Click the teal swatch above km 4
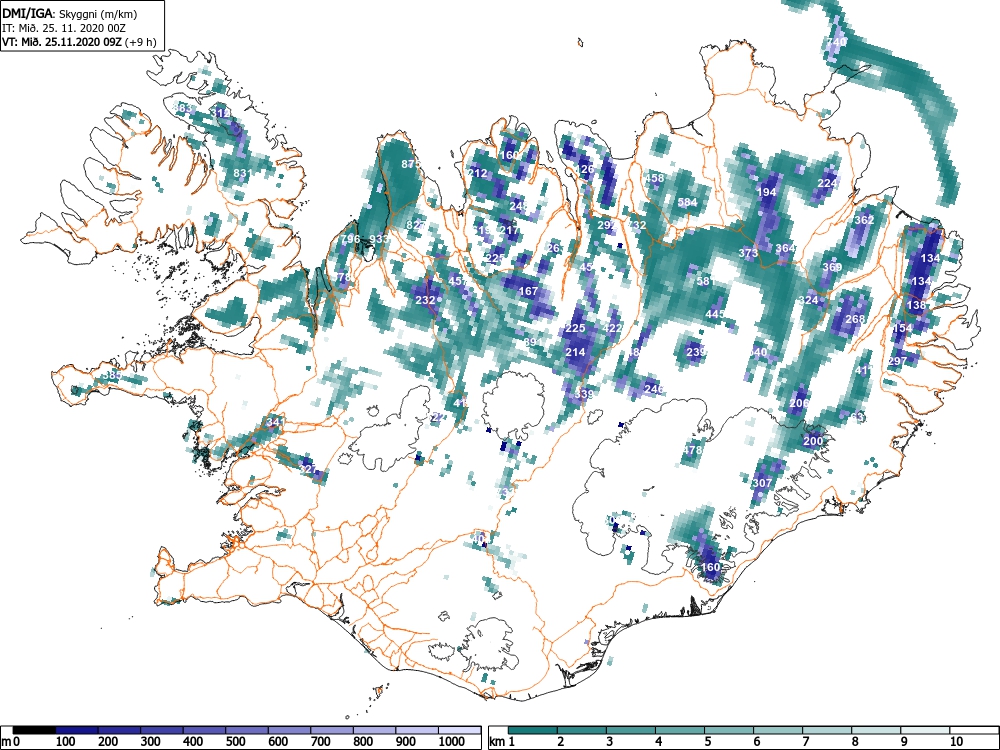This screenshot has width=1000, height=750. click(x=680, y=730)
